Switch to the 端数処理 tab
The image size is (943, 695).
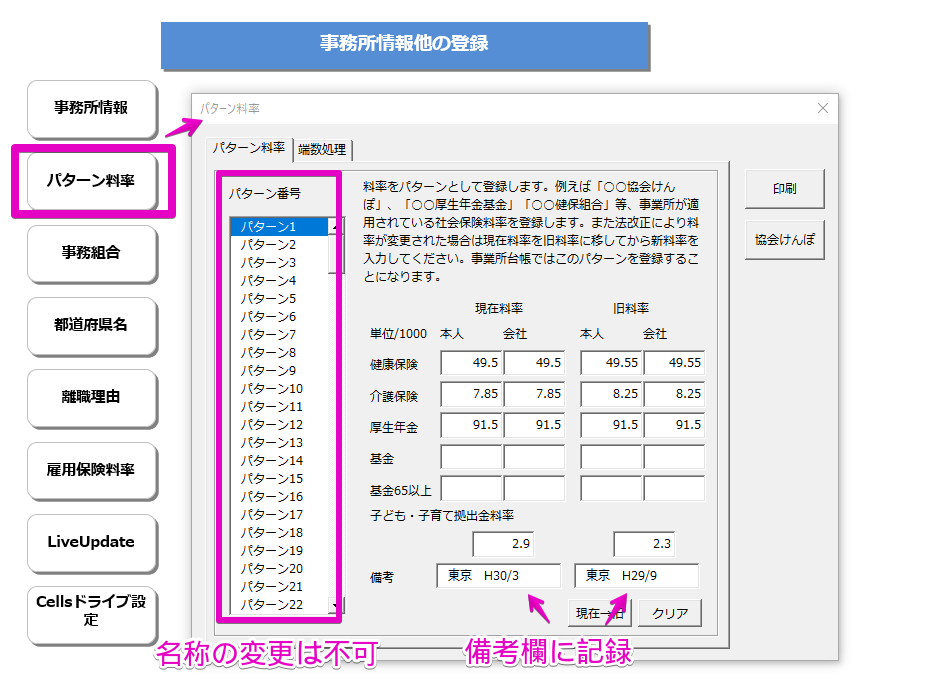click(322, 150)
